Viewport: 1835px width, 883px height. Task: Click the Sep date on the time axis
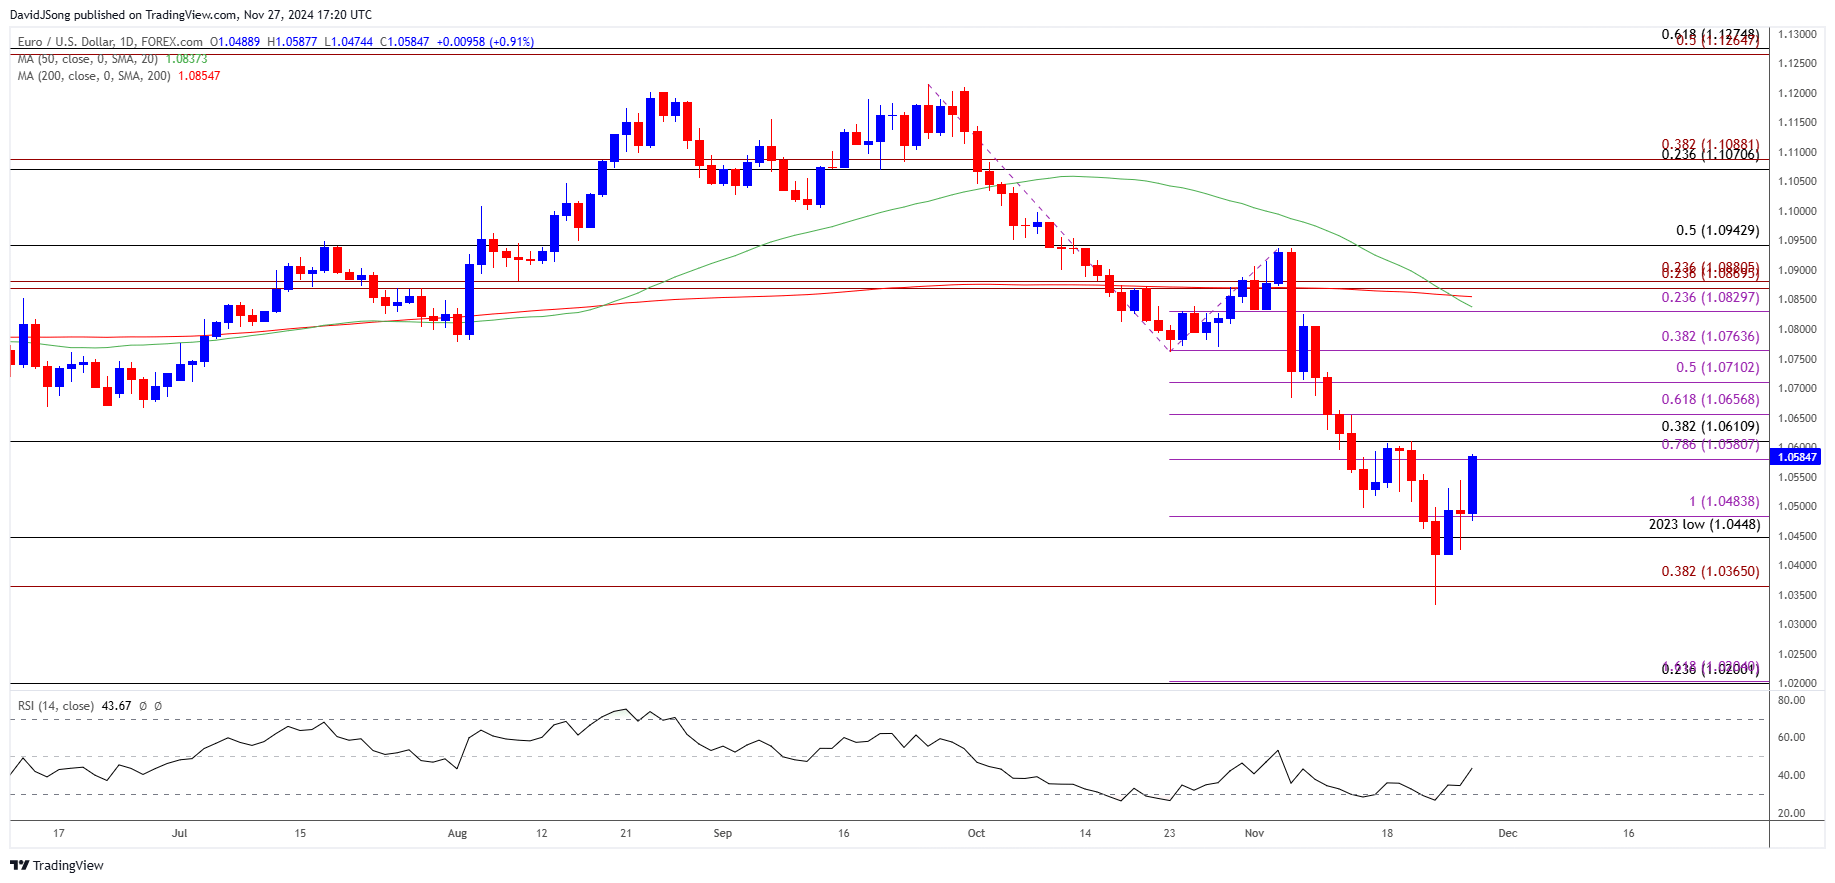click(x=723, y=833)
